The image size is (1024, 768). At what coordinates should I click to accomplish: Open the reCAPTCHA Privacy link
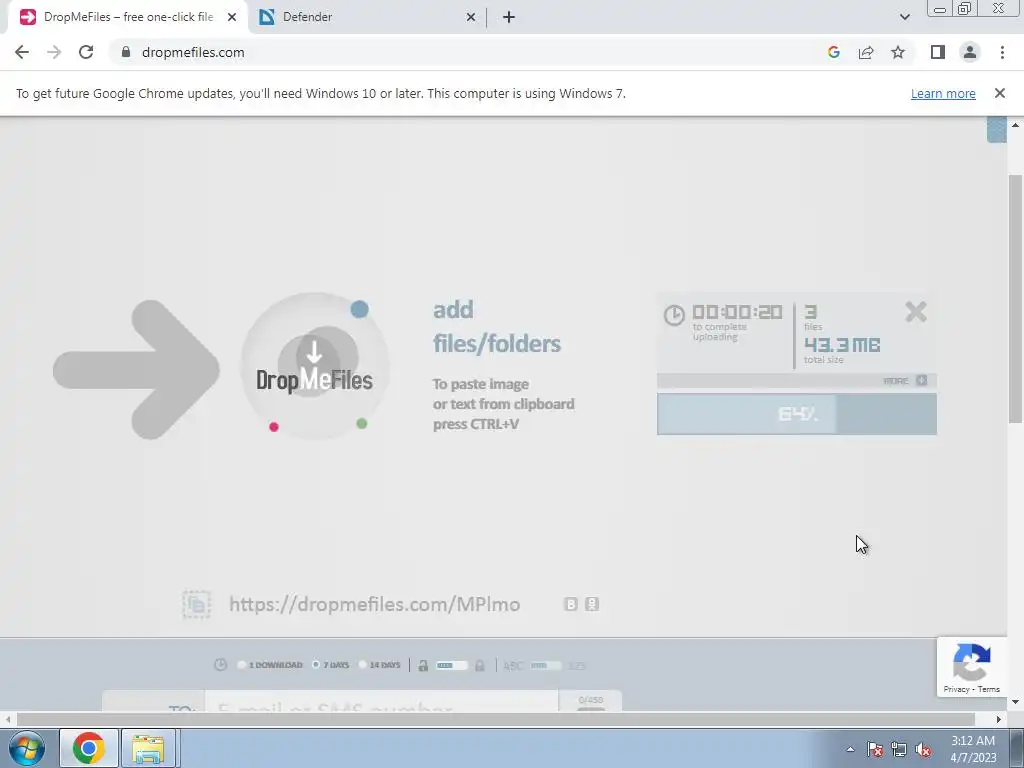(956, 689)
